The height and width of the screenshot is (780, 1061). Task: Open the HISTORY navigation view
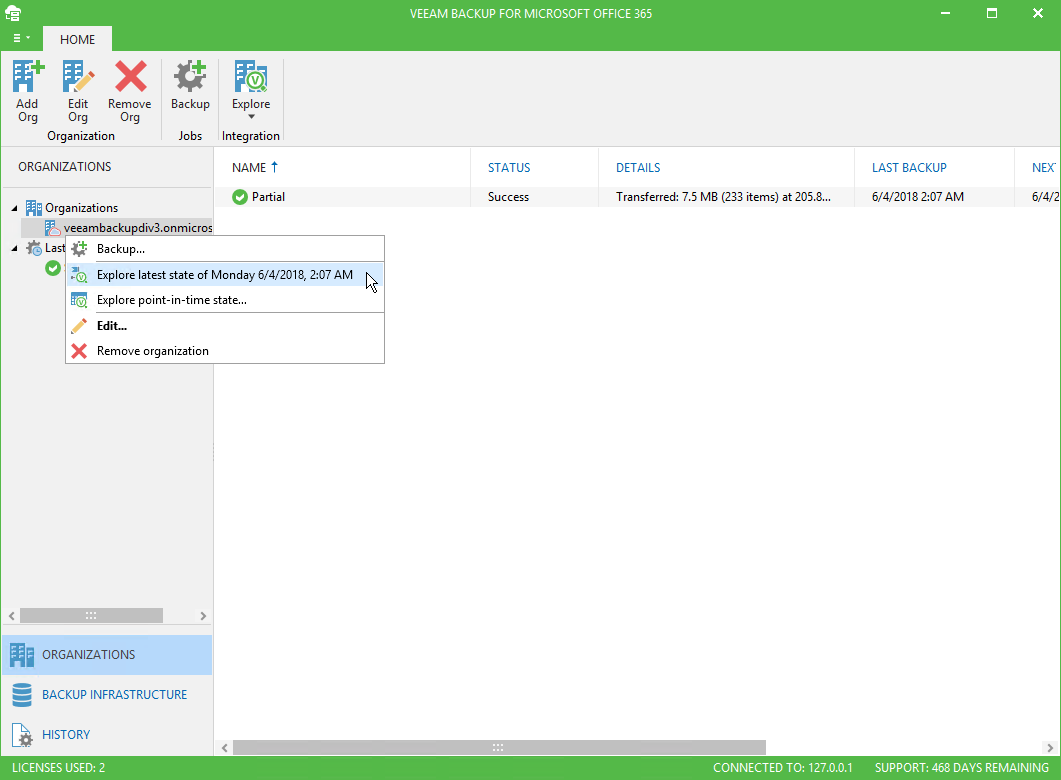tap(107, 735)
